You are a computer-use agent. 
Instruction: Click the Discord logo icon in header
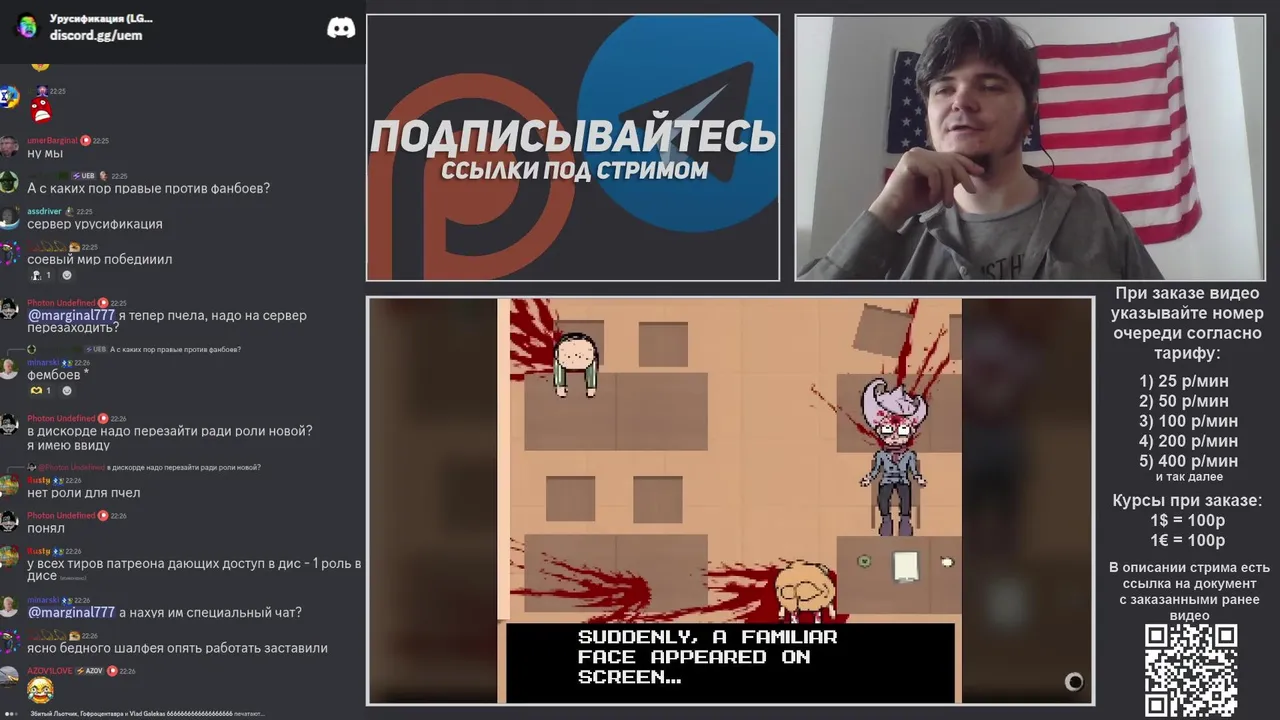tap(341, 28)
